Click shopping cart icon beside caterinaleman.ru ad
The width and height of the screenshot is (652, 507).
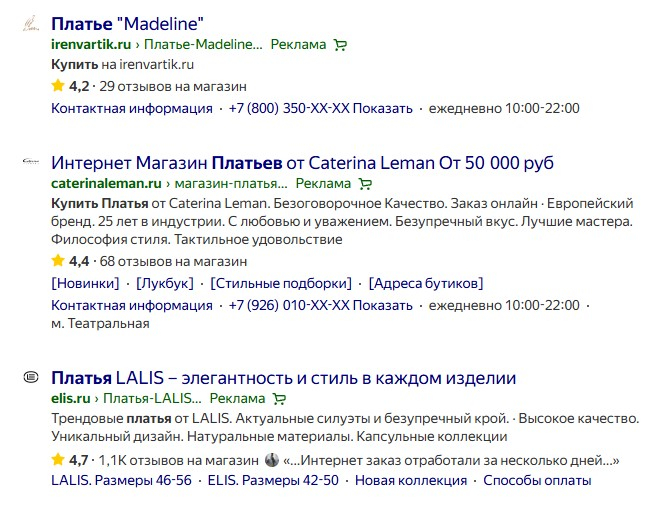coord(365,184)
